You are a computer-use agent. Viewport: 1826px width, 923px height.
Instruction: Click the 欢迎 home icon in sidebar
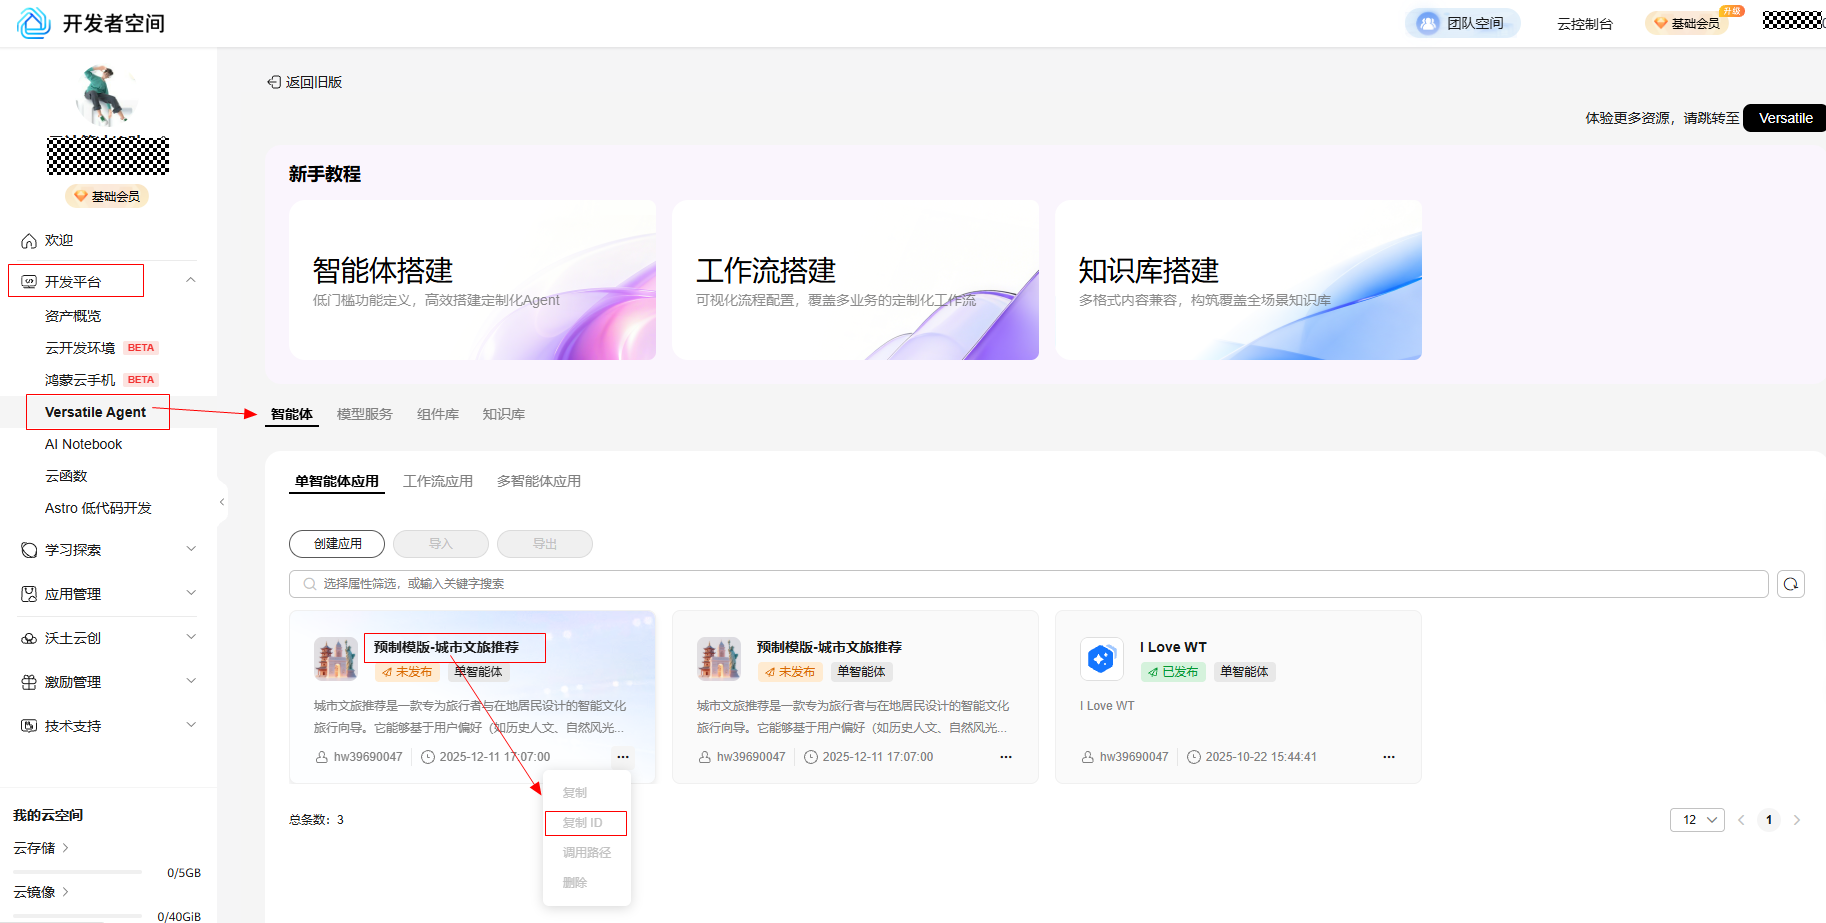point(29,241)
